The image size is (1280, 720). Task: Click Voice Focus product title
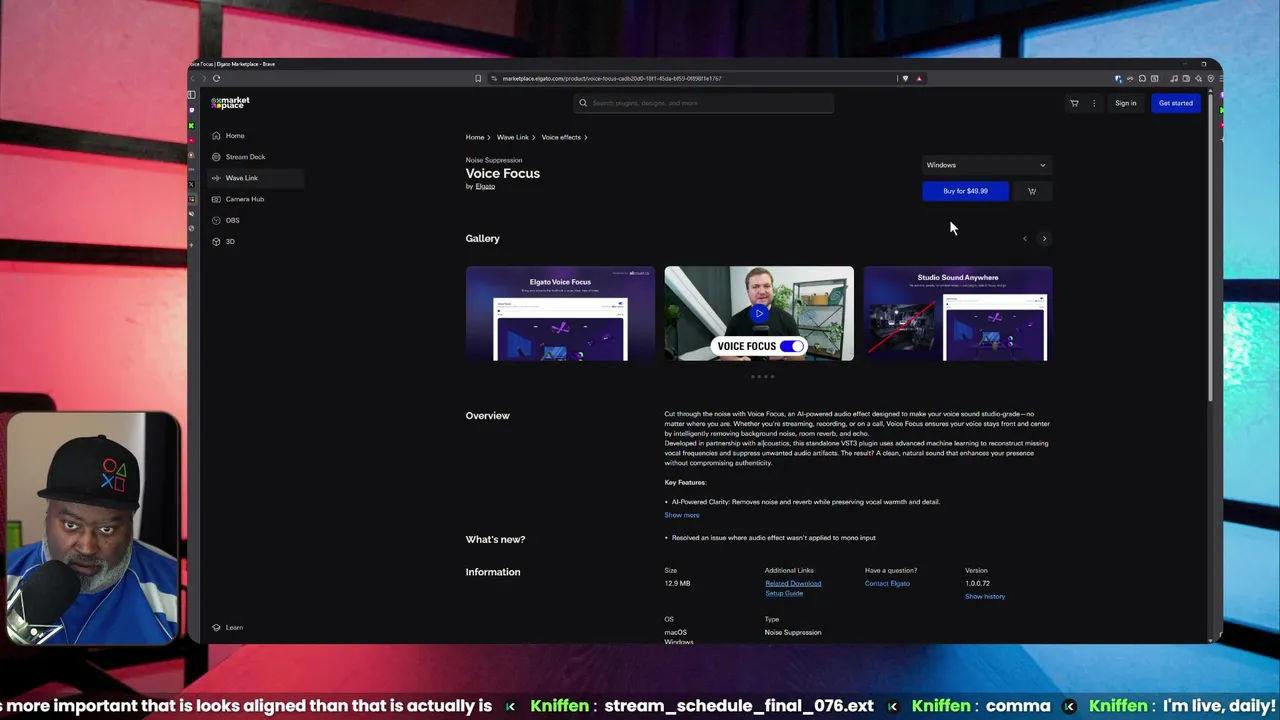point(502,173)
